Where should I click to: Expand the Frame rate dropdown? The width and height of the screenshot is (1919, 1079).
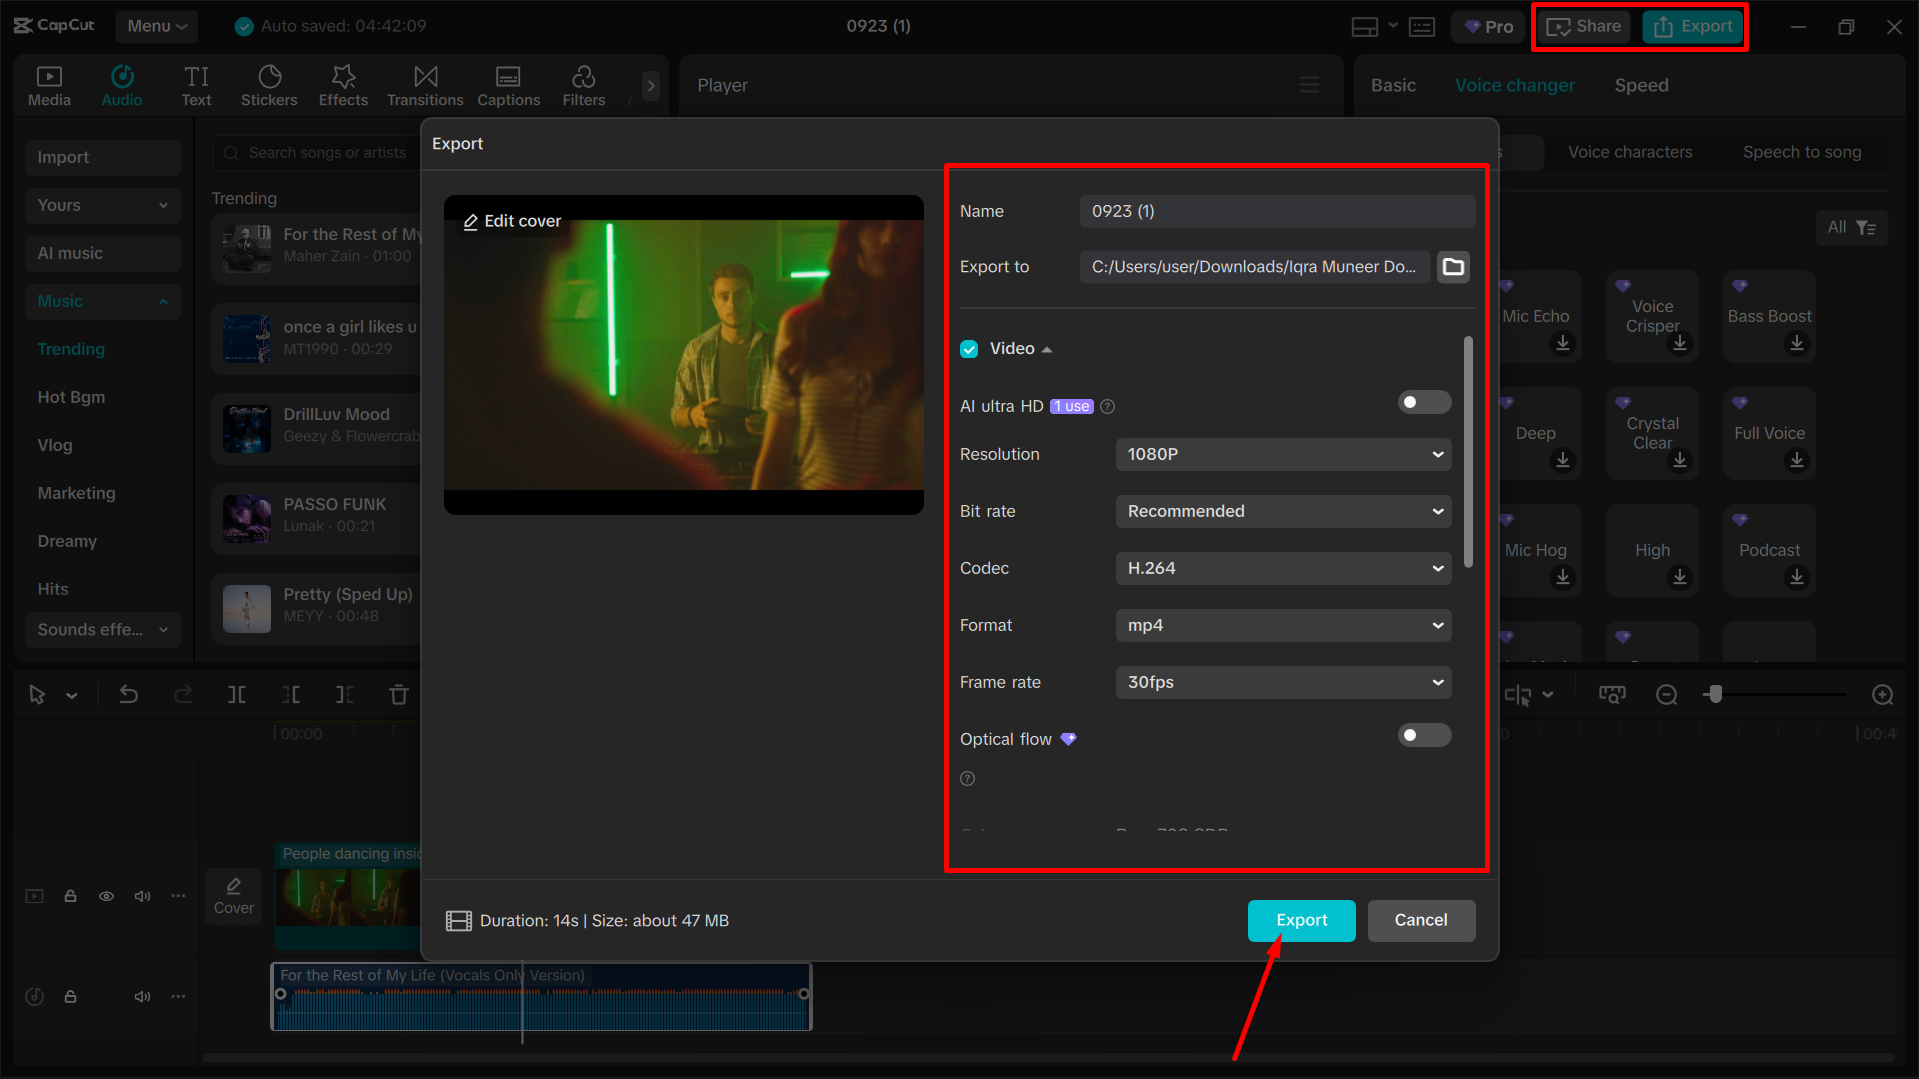[1283, 682]
